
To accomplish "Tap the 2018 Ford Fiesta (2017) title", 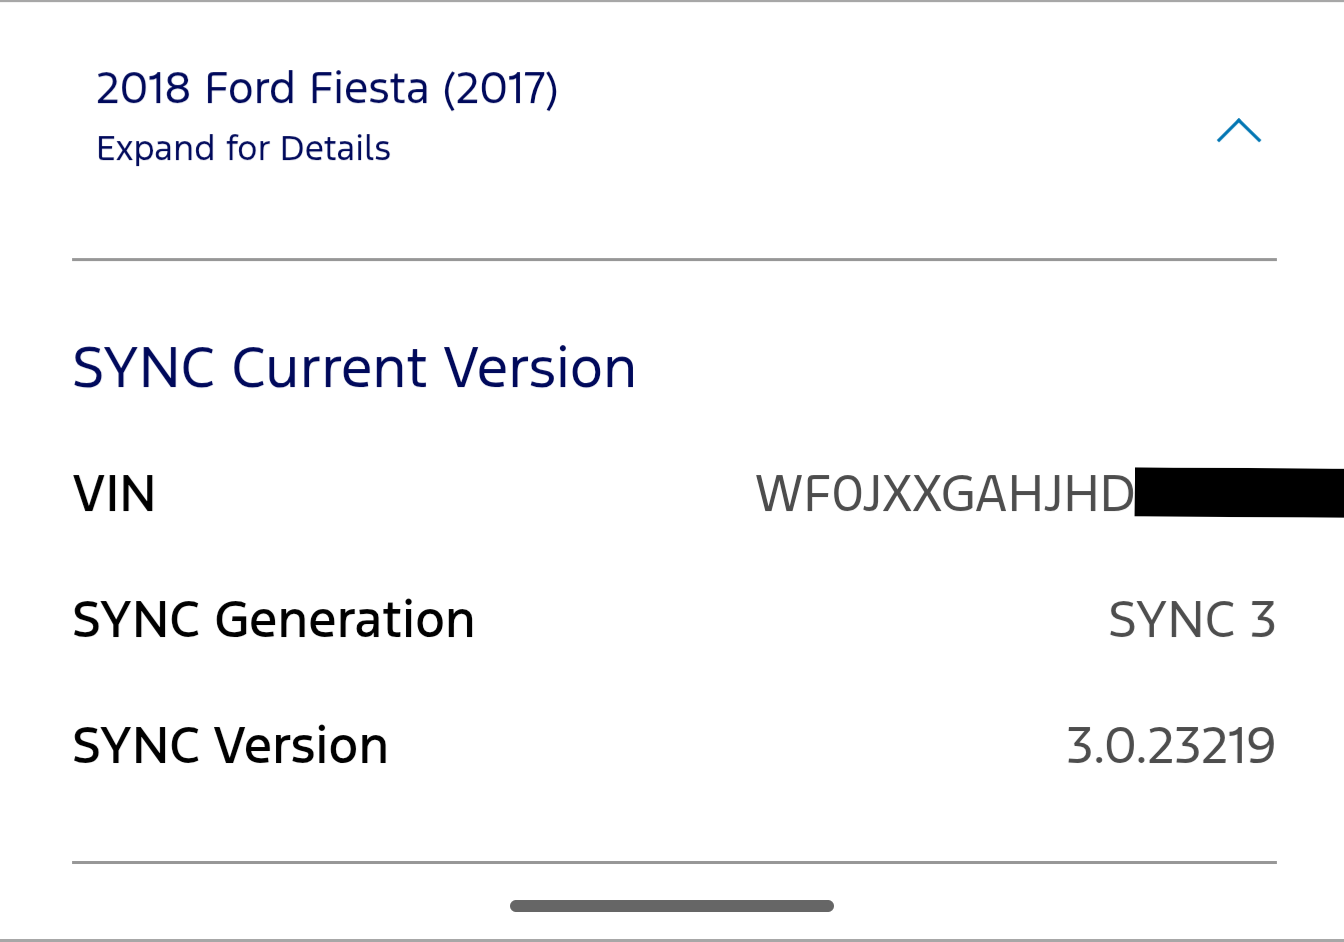I will [x=327, y=88].
